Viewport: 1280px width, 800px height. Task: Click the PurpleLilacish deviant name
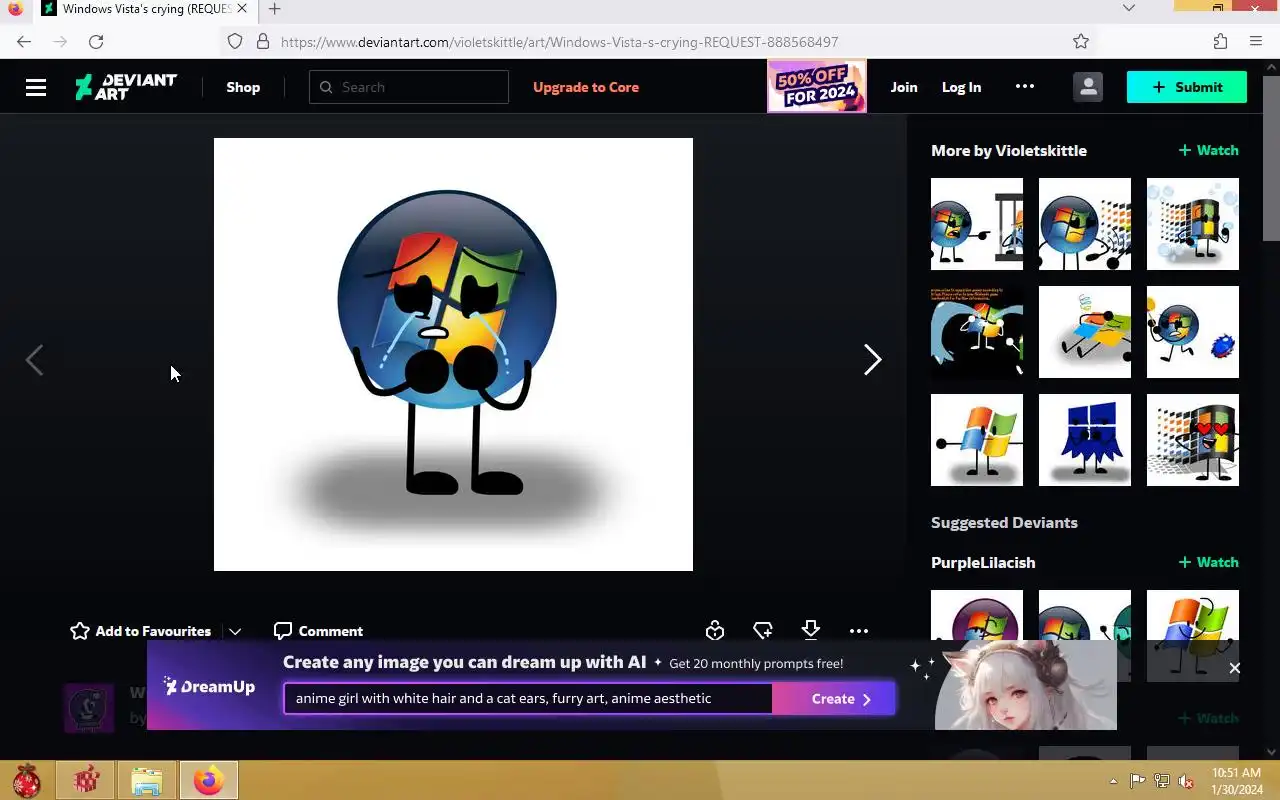(983, 562)
